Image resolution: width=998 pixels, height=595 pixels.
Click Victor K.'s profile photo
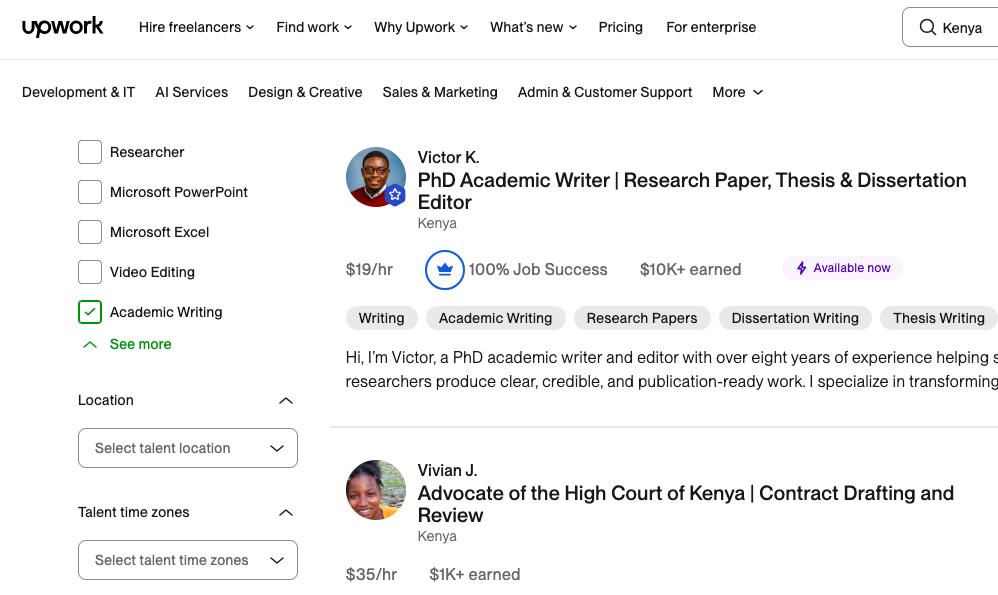click(375, 177)
